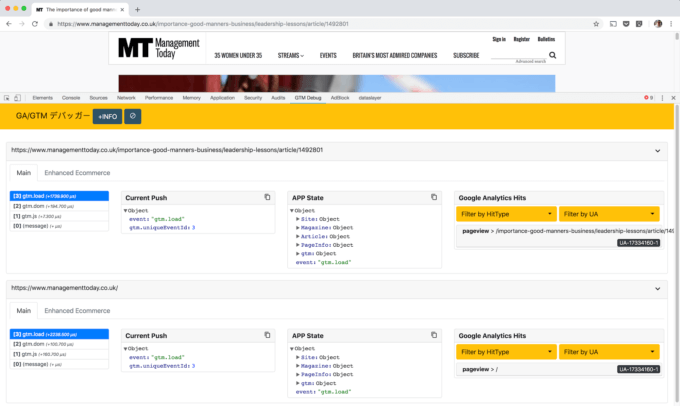This screenshot has height=406, width=680.
Task: Open the datalayer DevTools tab
Action: [x=370, y=98]
